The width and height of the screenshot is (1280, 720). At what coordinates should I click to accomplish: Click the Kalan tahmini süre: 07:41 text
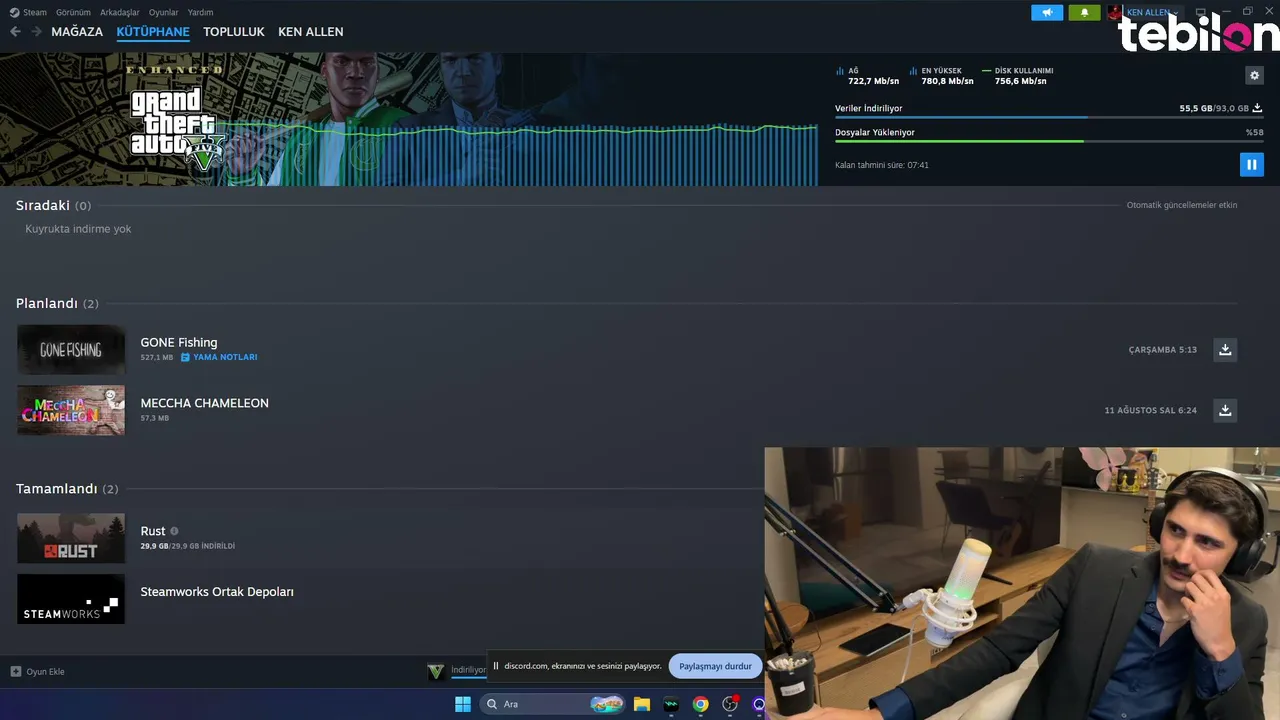882,165
